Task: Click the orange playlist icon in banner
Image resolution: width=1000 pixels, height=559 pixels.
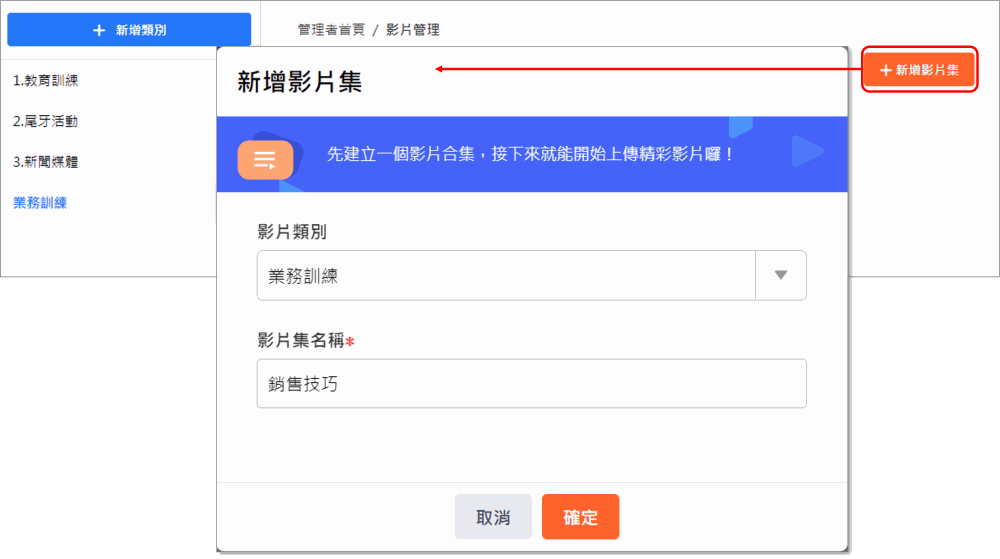Action: 265,159
